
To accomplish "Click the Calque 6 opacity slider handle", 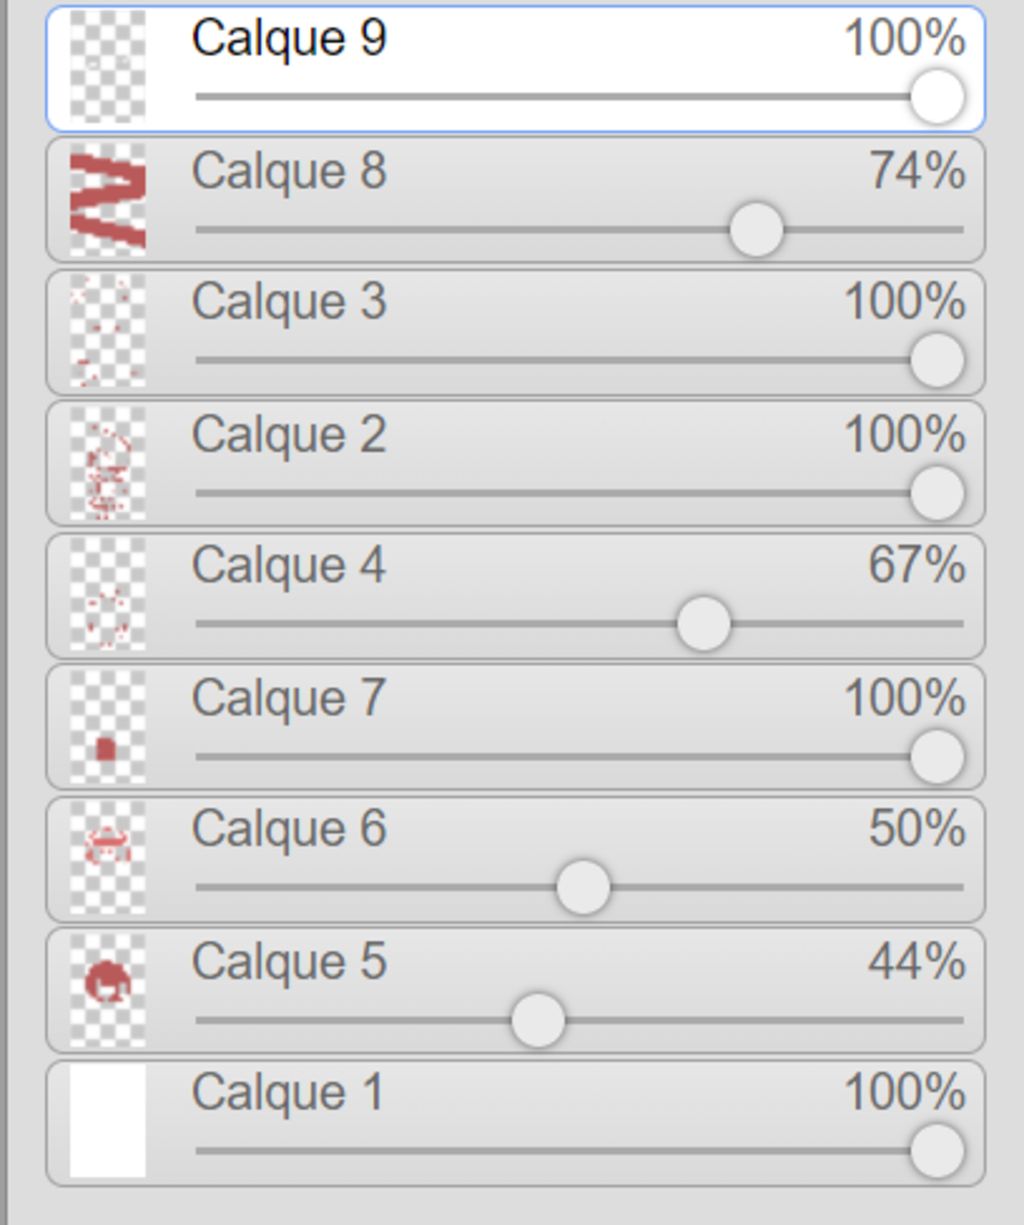I will coord(582,887).
